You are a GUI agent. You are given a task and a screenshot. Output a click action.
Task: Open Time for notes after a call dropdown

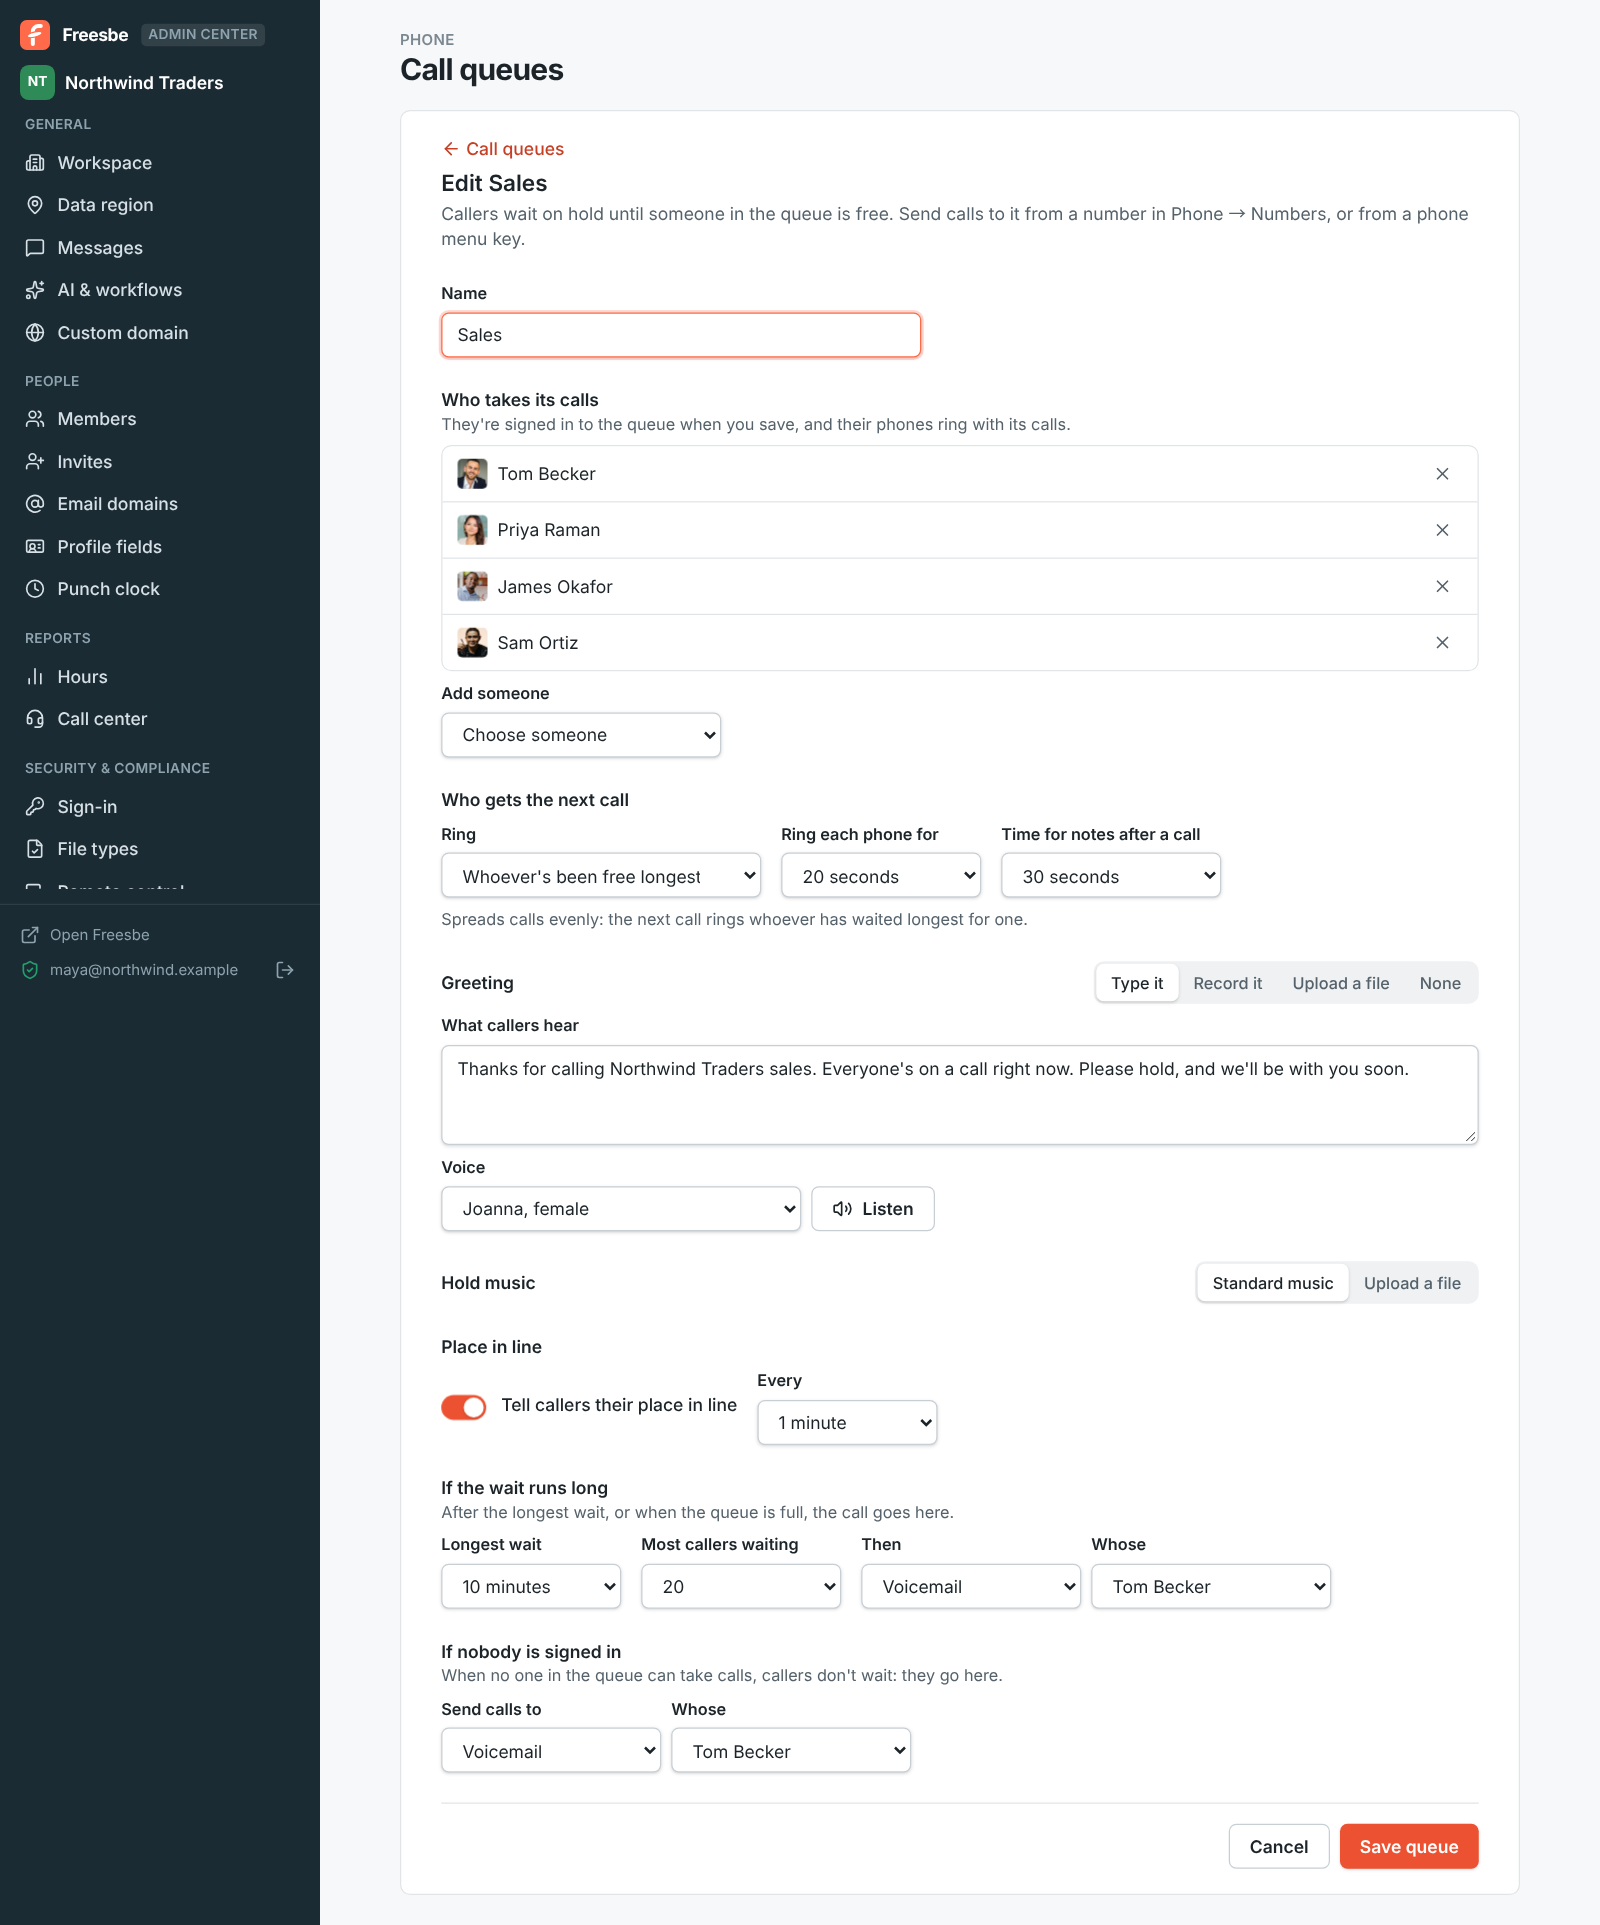[x=1111, y=876]
